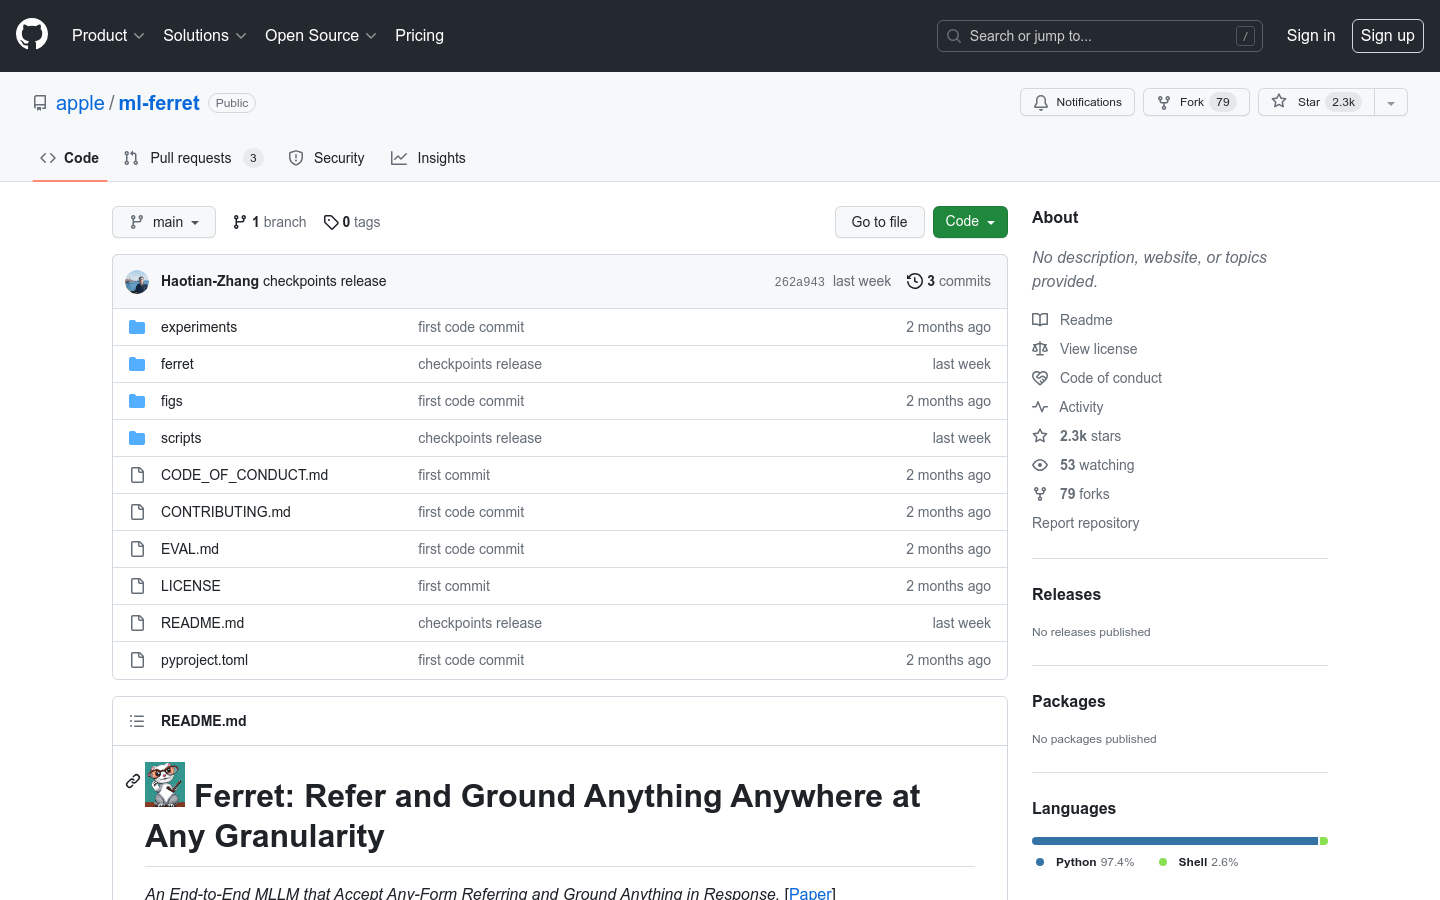This screenshot has width=1440, height=900.
Task: Click the tags label icon
Action: click(331, 222)
